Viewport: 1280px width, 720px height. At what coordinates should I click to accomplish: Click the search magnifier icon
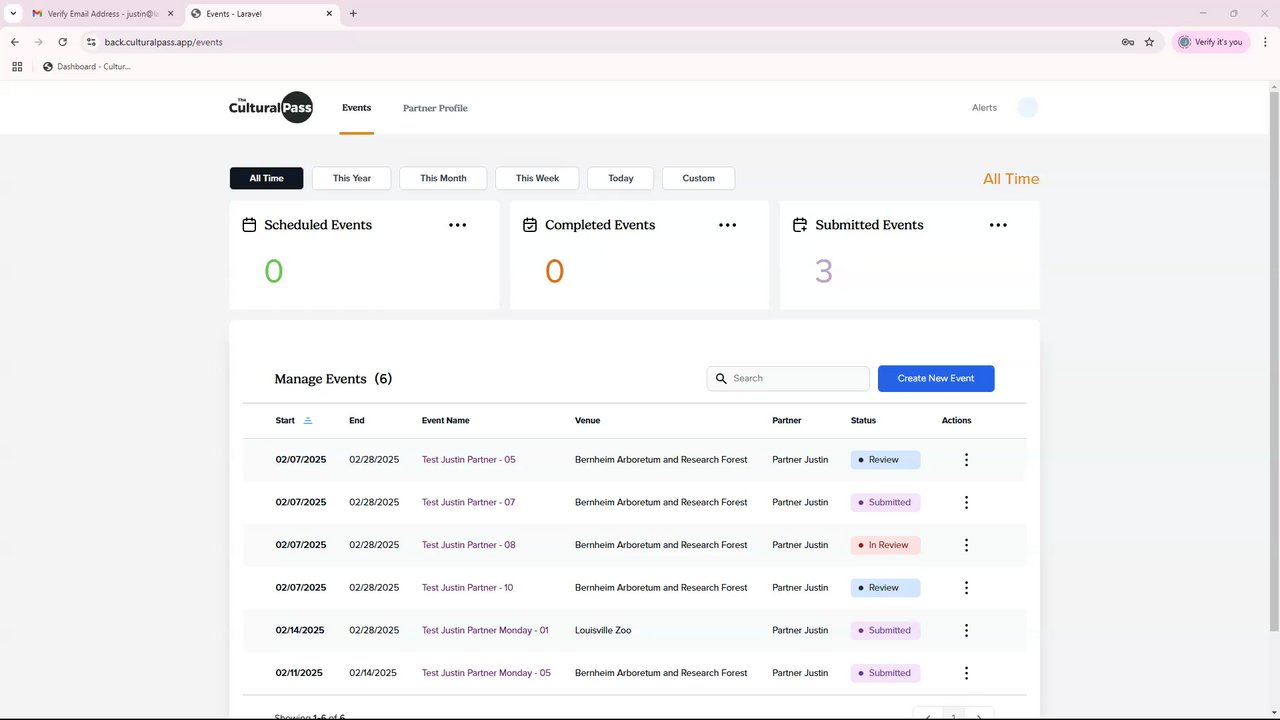click(721, 379)
